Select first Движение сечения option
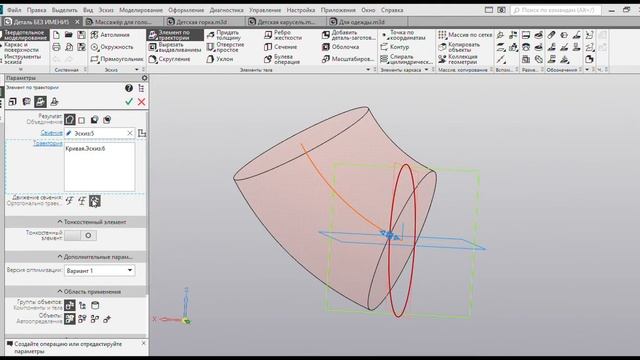 click(69, 201)
